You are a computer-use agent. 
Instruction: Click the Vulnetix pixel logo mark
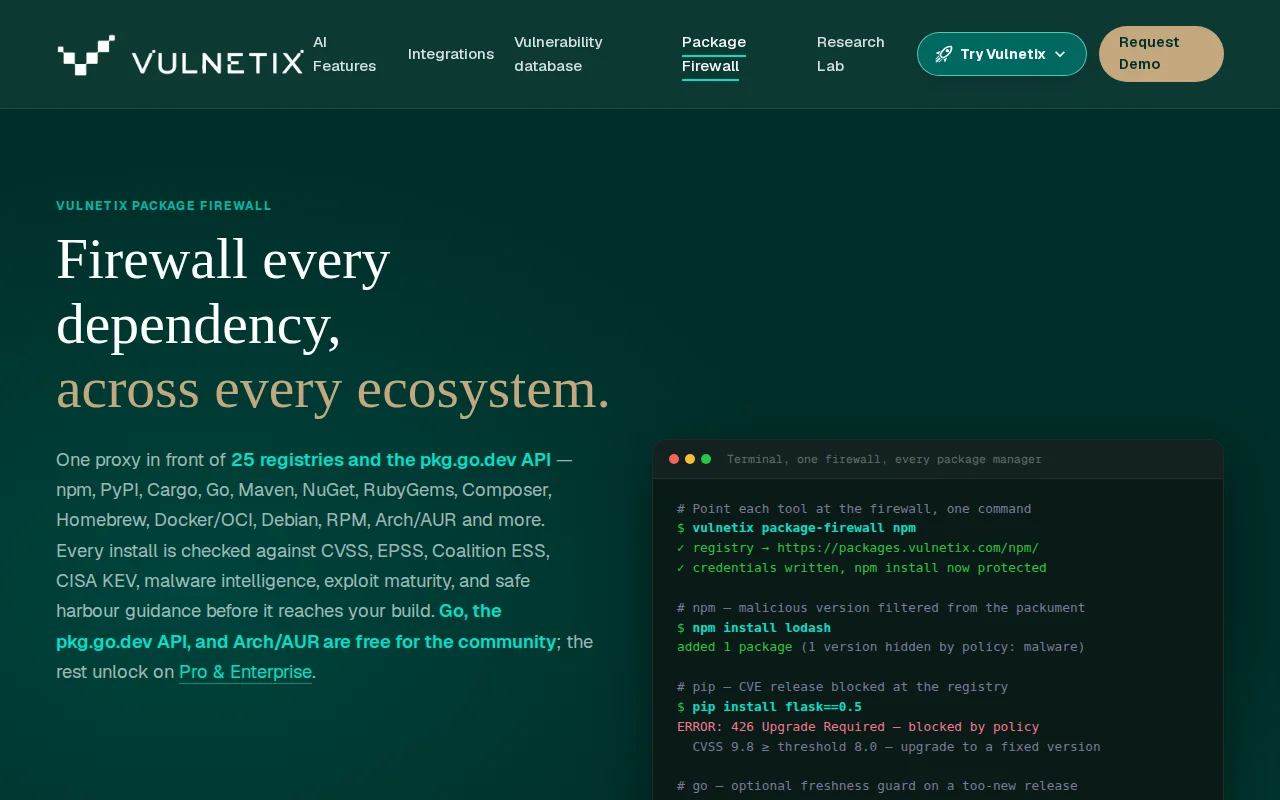point(86,55)
